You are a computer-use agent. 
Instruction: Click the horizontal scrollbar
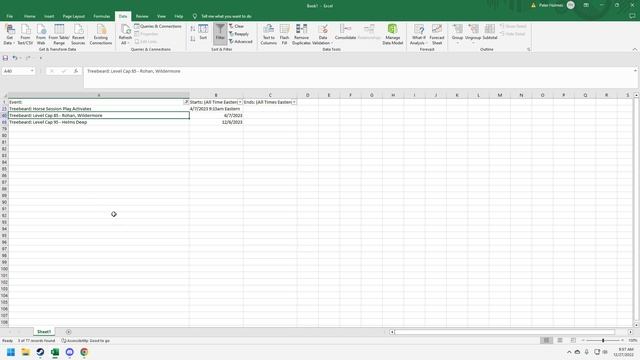(504, 332)
